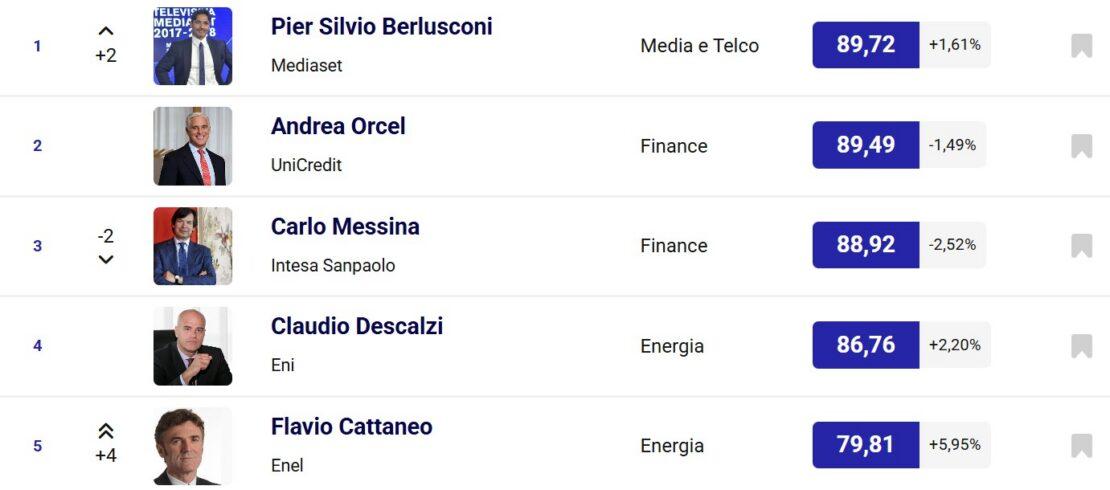The width and height of the screenshot is (1110, 490).
Task: Click the 89,72 score badge
Action: [865, 45]
